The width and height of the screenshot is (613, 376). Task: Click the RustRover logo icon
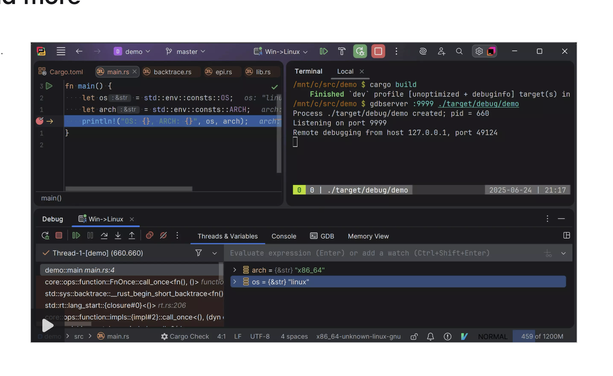click(41, 51)
